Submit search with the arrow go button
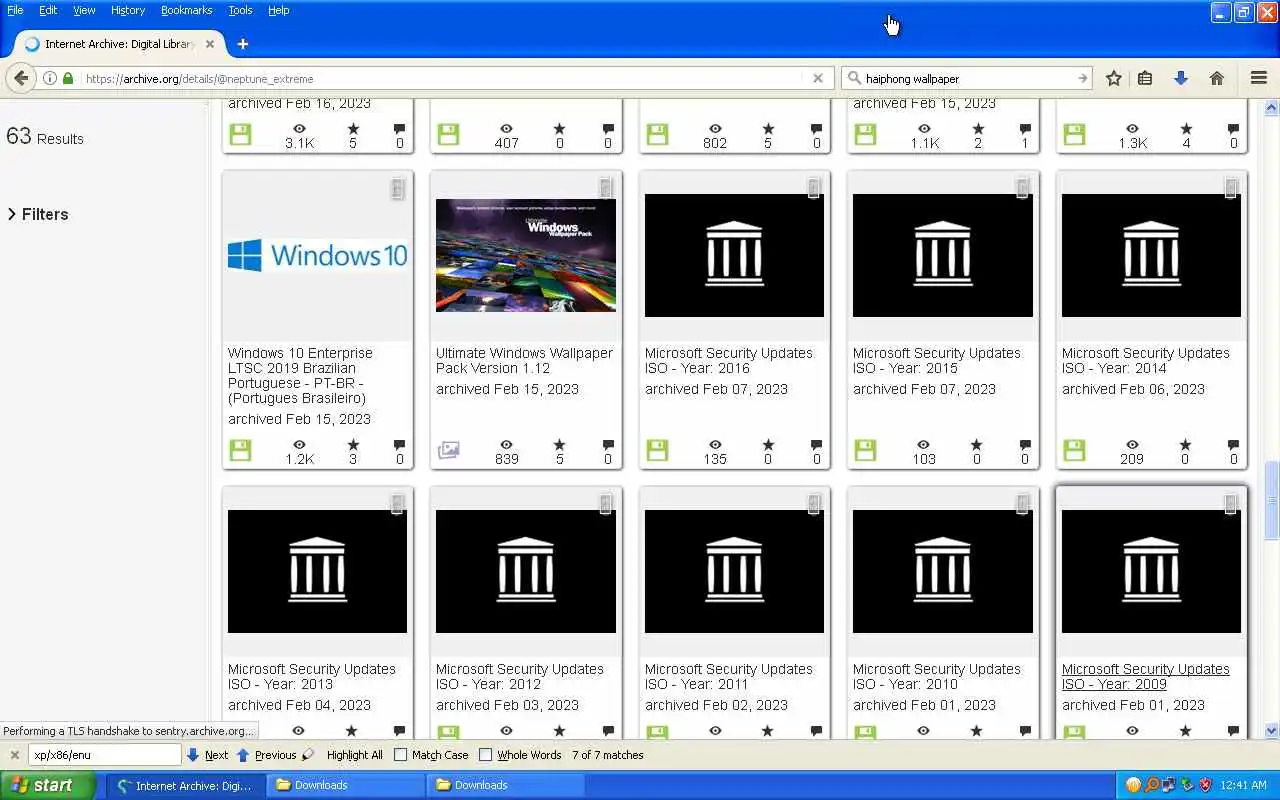Viewport: 1280px width, 800px height. [x=1083, y=78]
